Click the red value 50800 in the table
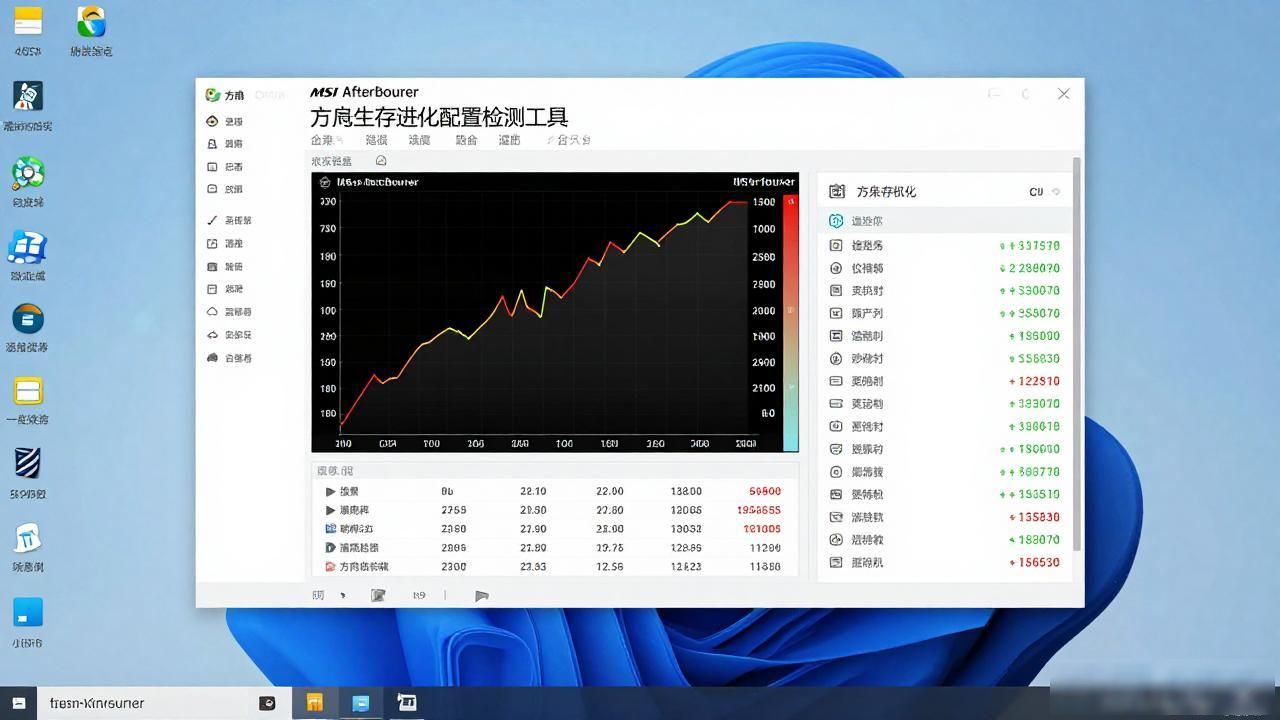 [x=765, y=491]
